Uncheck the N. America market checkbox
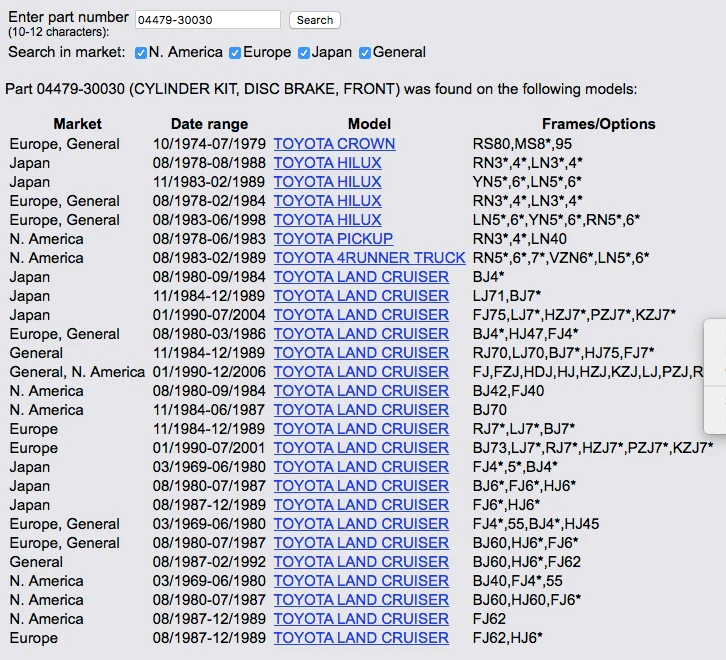726x660 pixels. pos(141,53)
